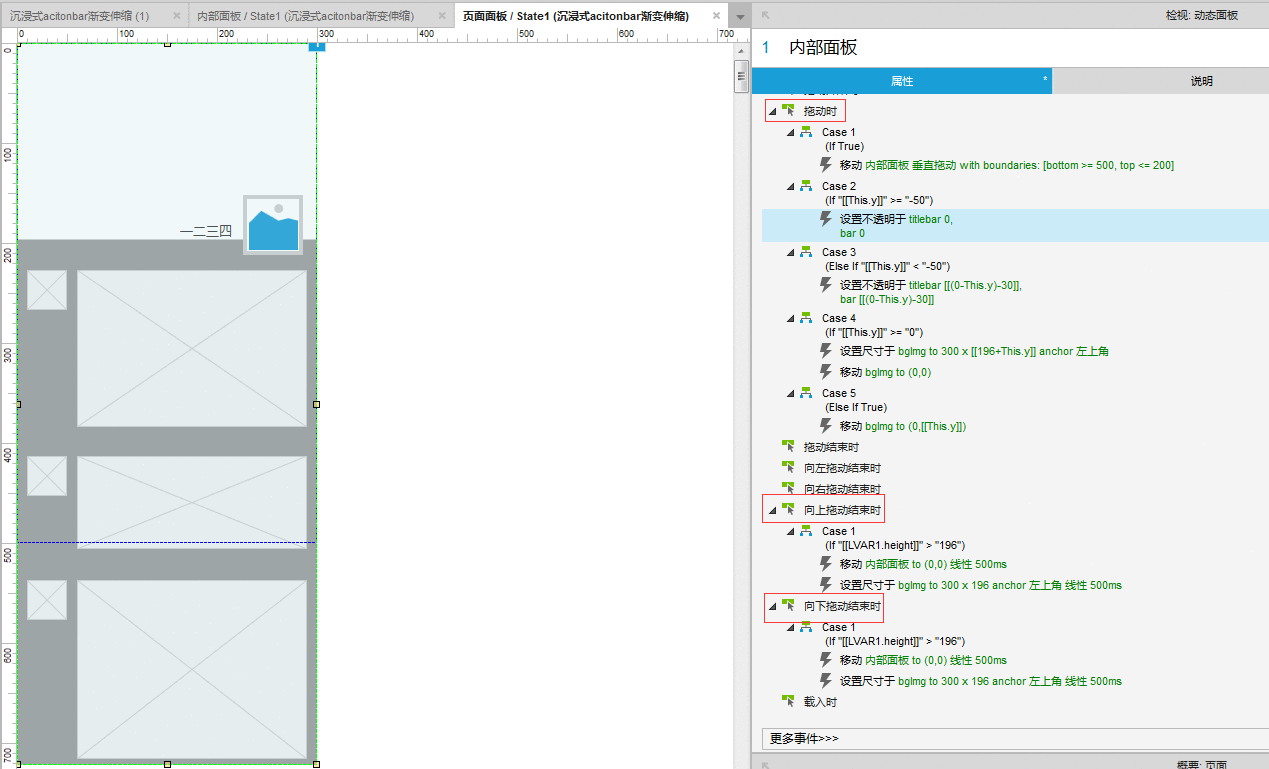
Task: Select condition Else If "[[This.y]]" < "-50"
Action: [887, 266]
